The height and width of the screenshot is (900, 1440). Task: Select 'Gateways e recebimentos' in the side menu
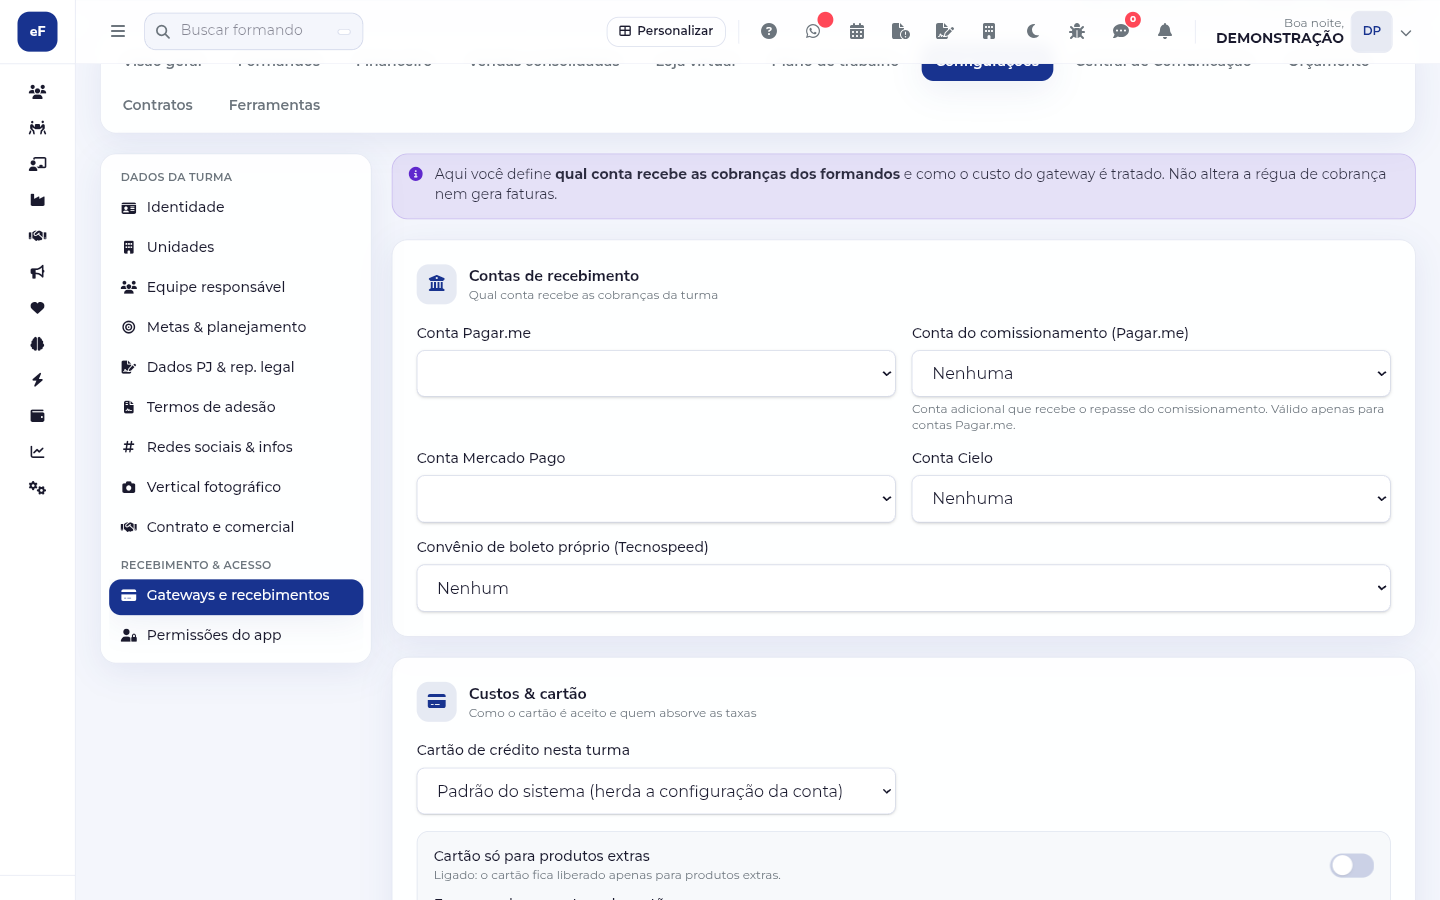coord(236,596)
